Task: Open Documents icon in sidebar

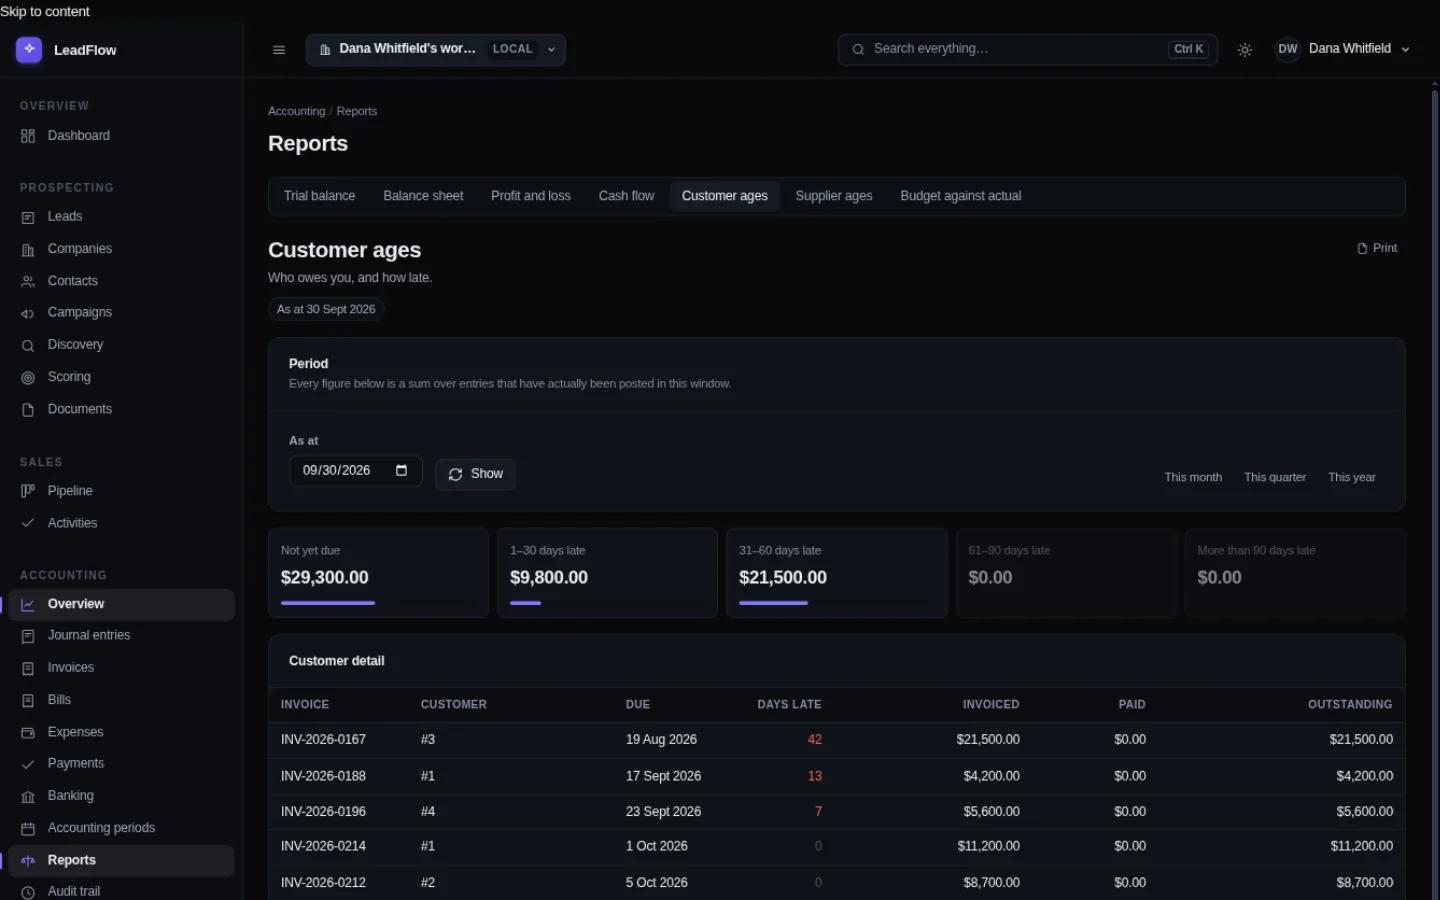Action: [x=28, y=410]
